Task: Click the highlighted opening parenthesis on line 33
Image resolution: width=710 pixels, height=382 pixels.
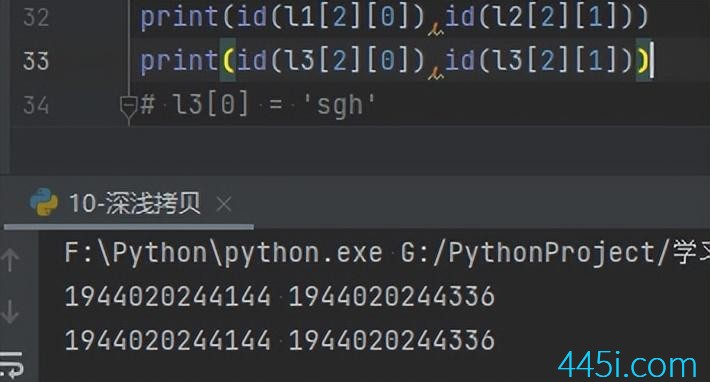Action: coord(228,61)
